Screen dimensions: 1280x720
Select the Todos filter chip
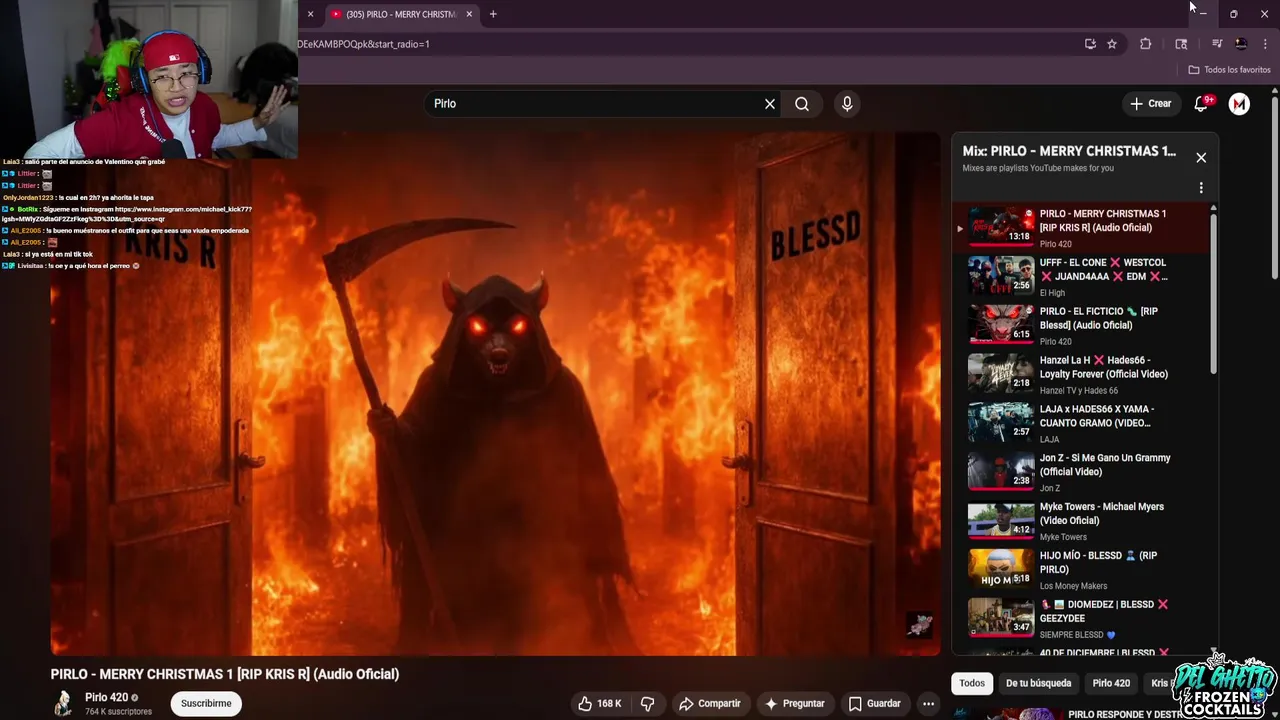972,683
